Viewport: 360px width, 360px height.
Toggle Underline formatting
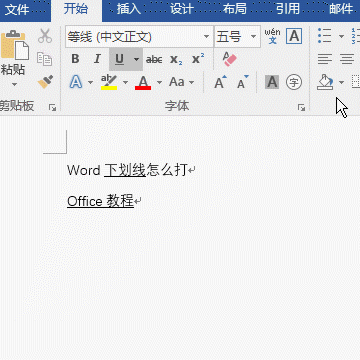coord(119,59)
